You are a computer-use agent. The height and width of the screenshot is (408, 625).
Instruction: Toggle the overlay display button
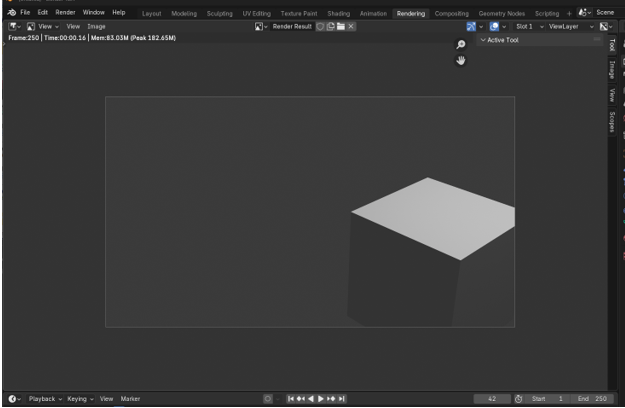click(x=494, y=26)
